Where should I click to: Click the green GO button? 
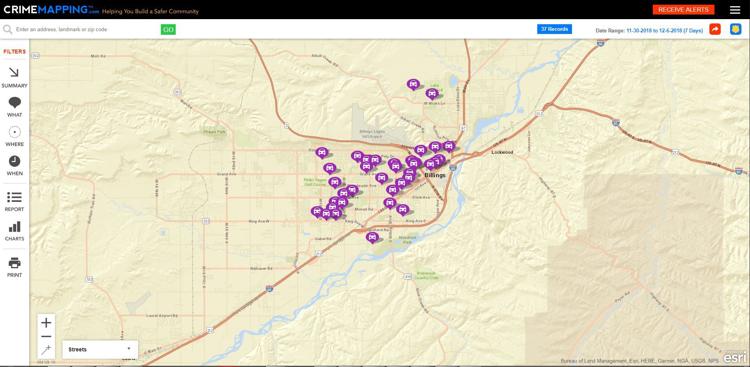click(x=168, y=30)
